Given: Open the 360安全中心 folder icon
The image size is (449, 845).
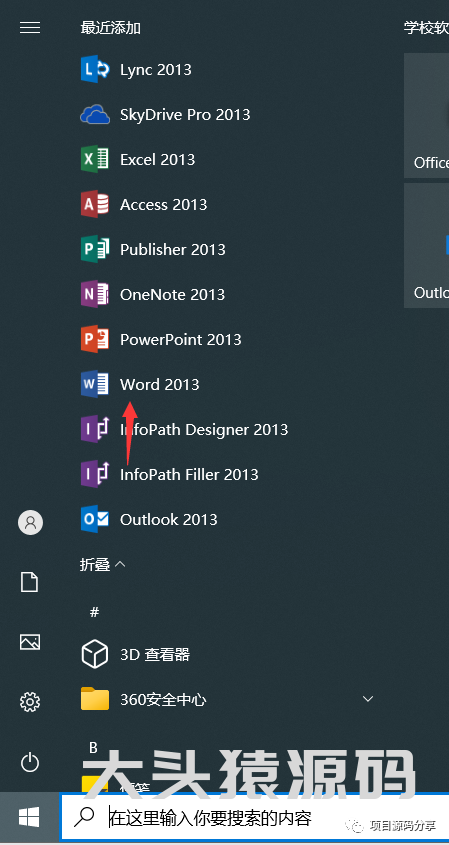Looking at the screenshot, I should [x=95, y=699].
